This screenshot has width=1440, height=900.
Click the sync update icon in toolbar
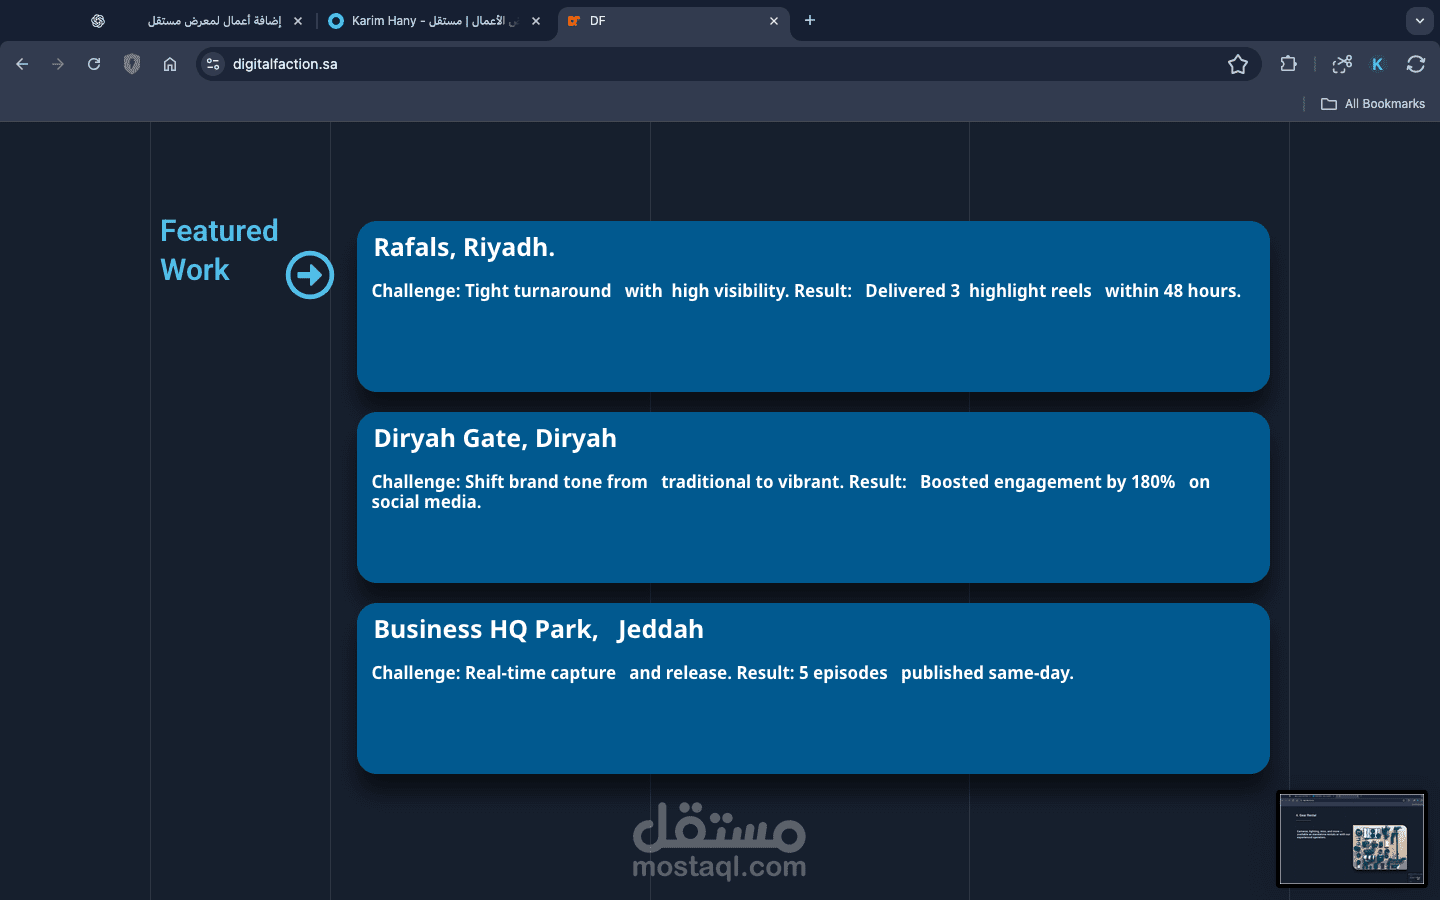1416,64
